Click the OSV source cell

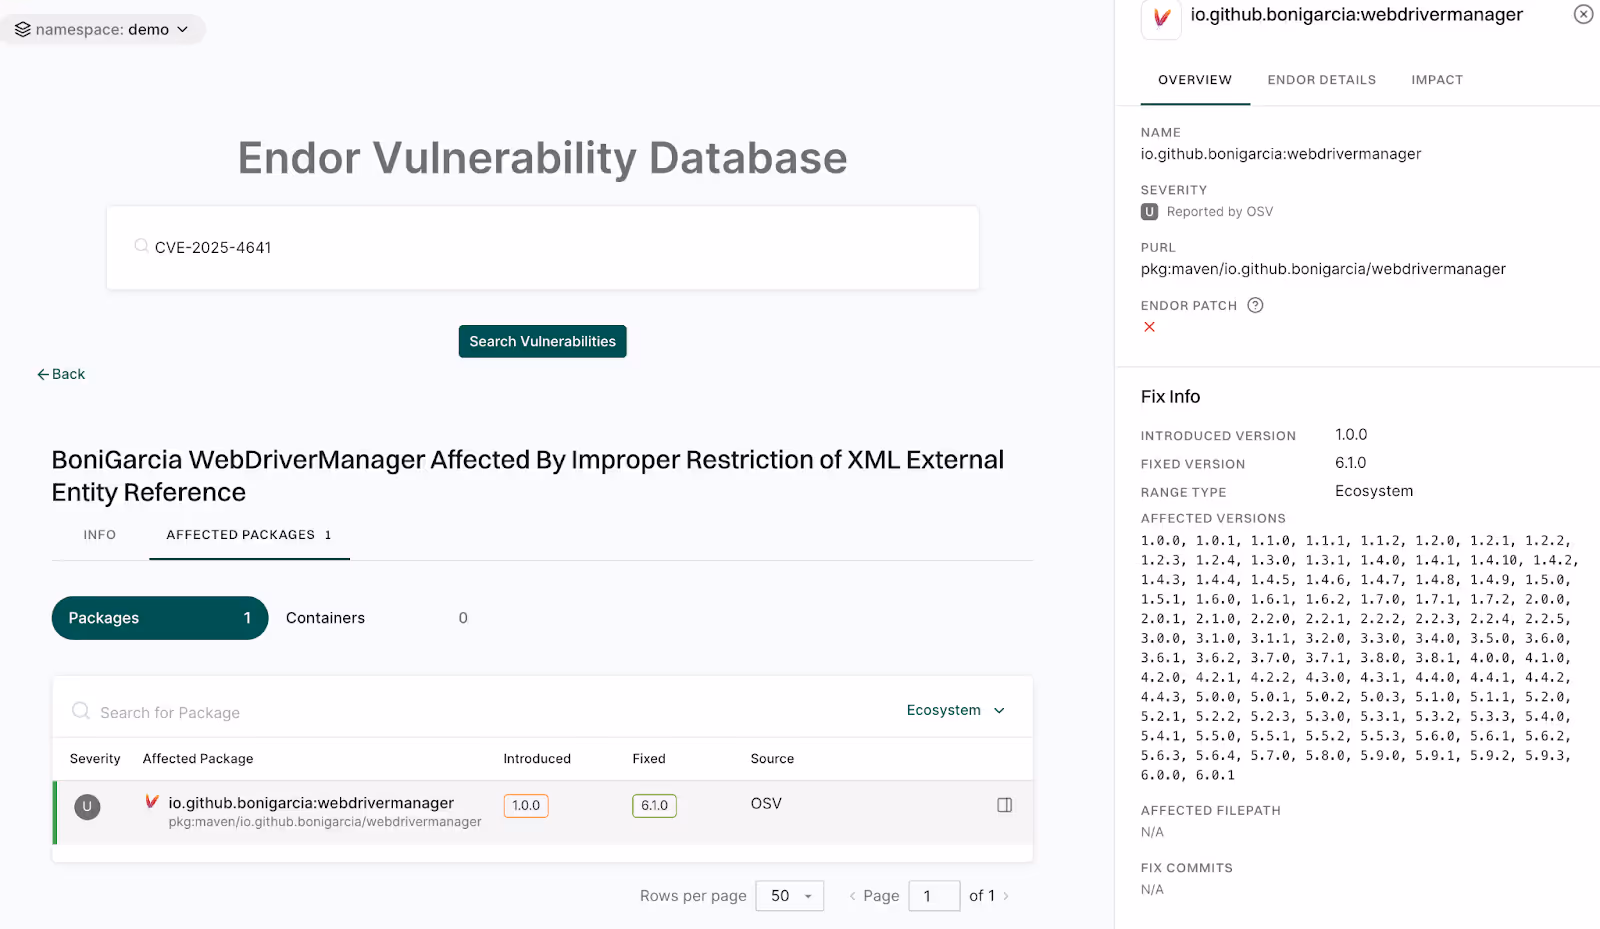[766, 803]
